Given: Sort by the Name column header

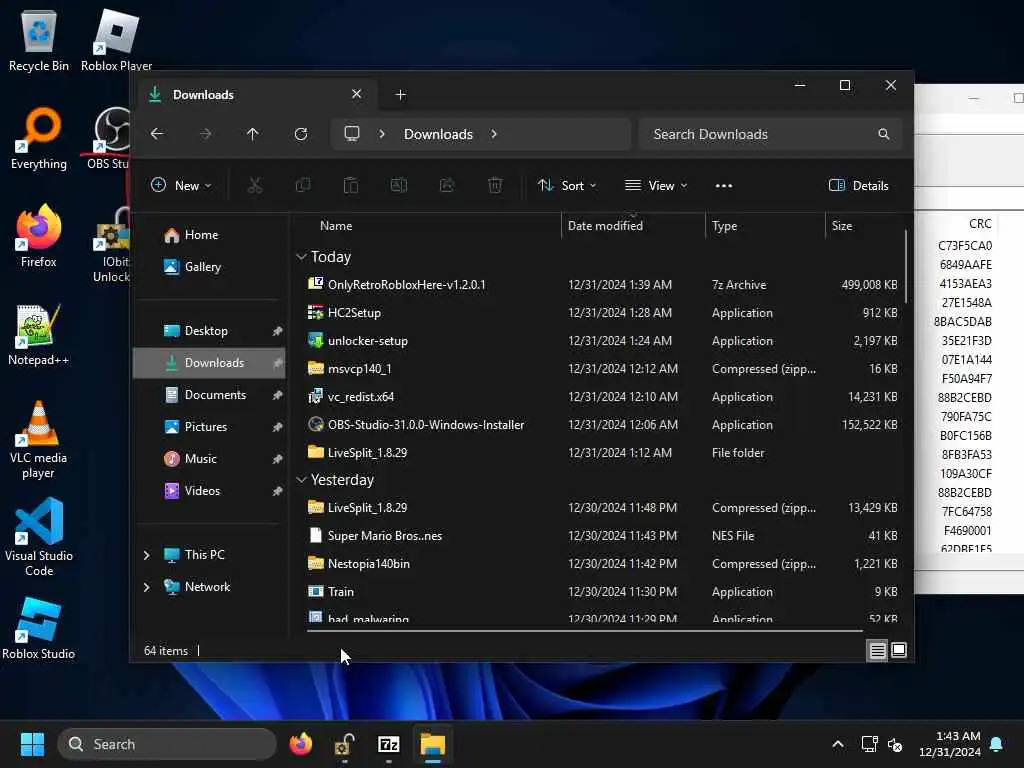Looking at the screenshot, I should 336,225.
